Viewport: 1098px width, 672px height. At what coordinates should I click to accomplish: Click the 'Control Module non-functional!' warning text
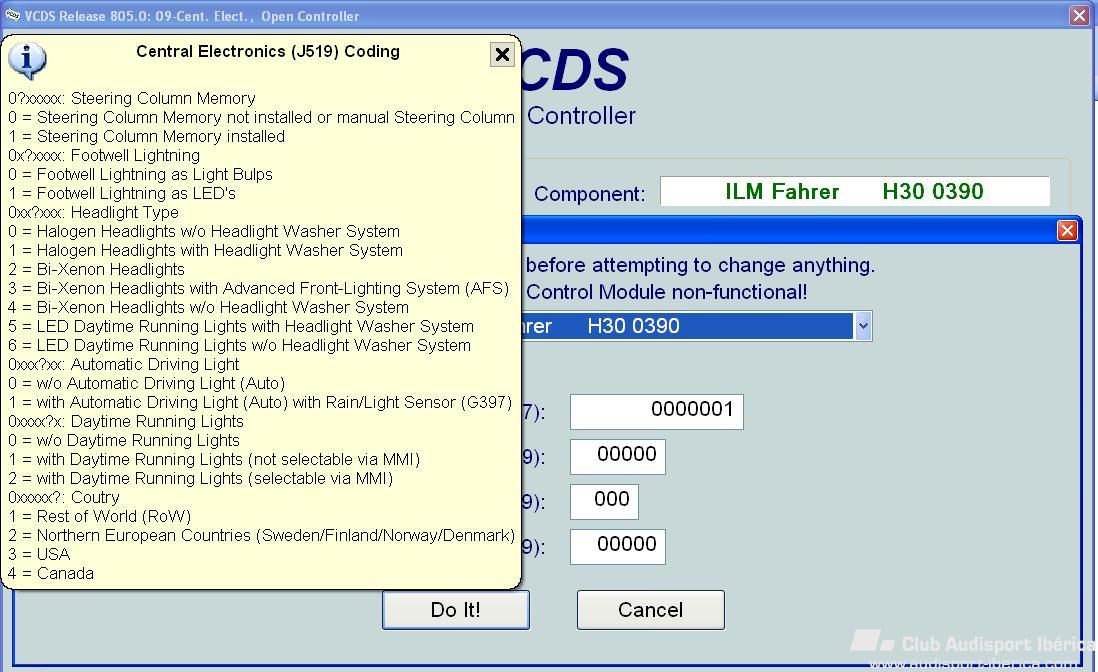click(667, 291)
